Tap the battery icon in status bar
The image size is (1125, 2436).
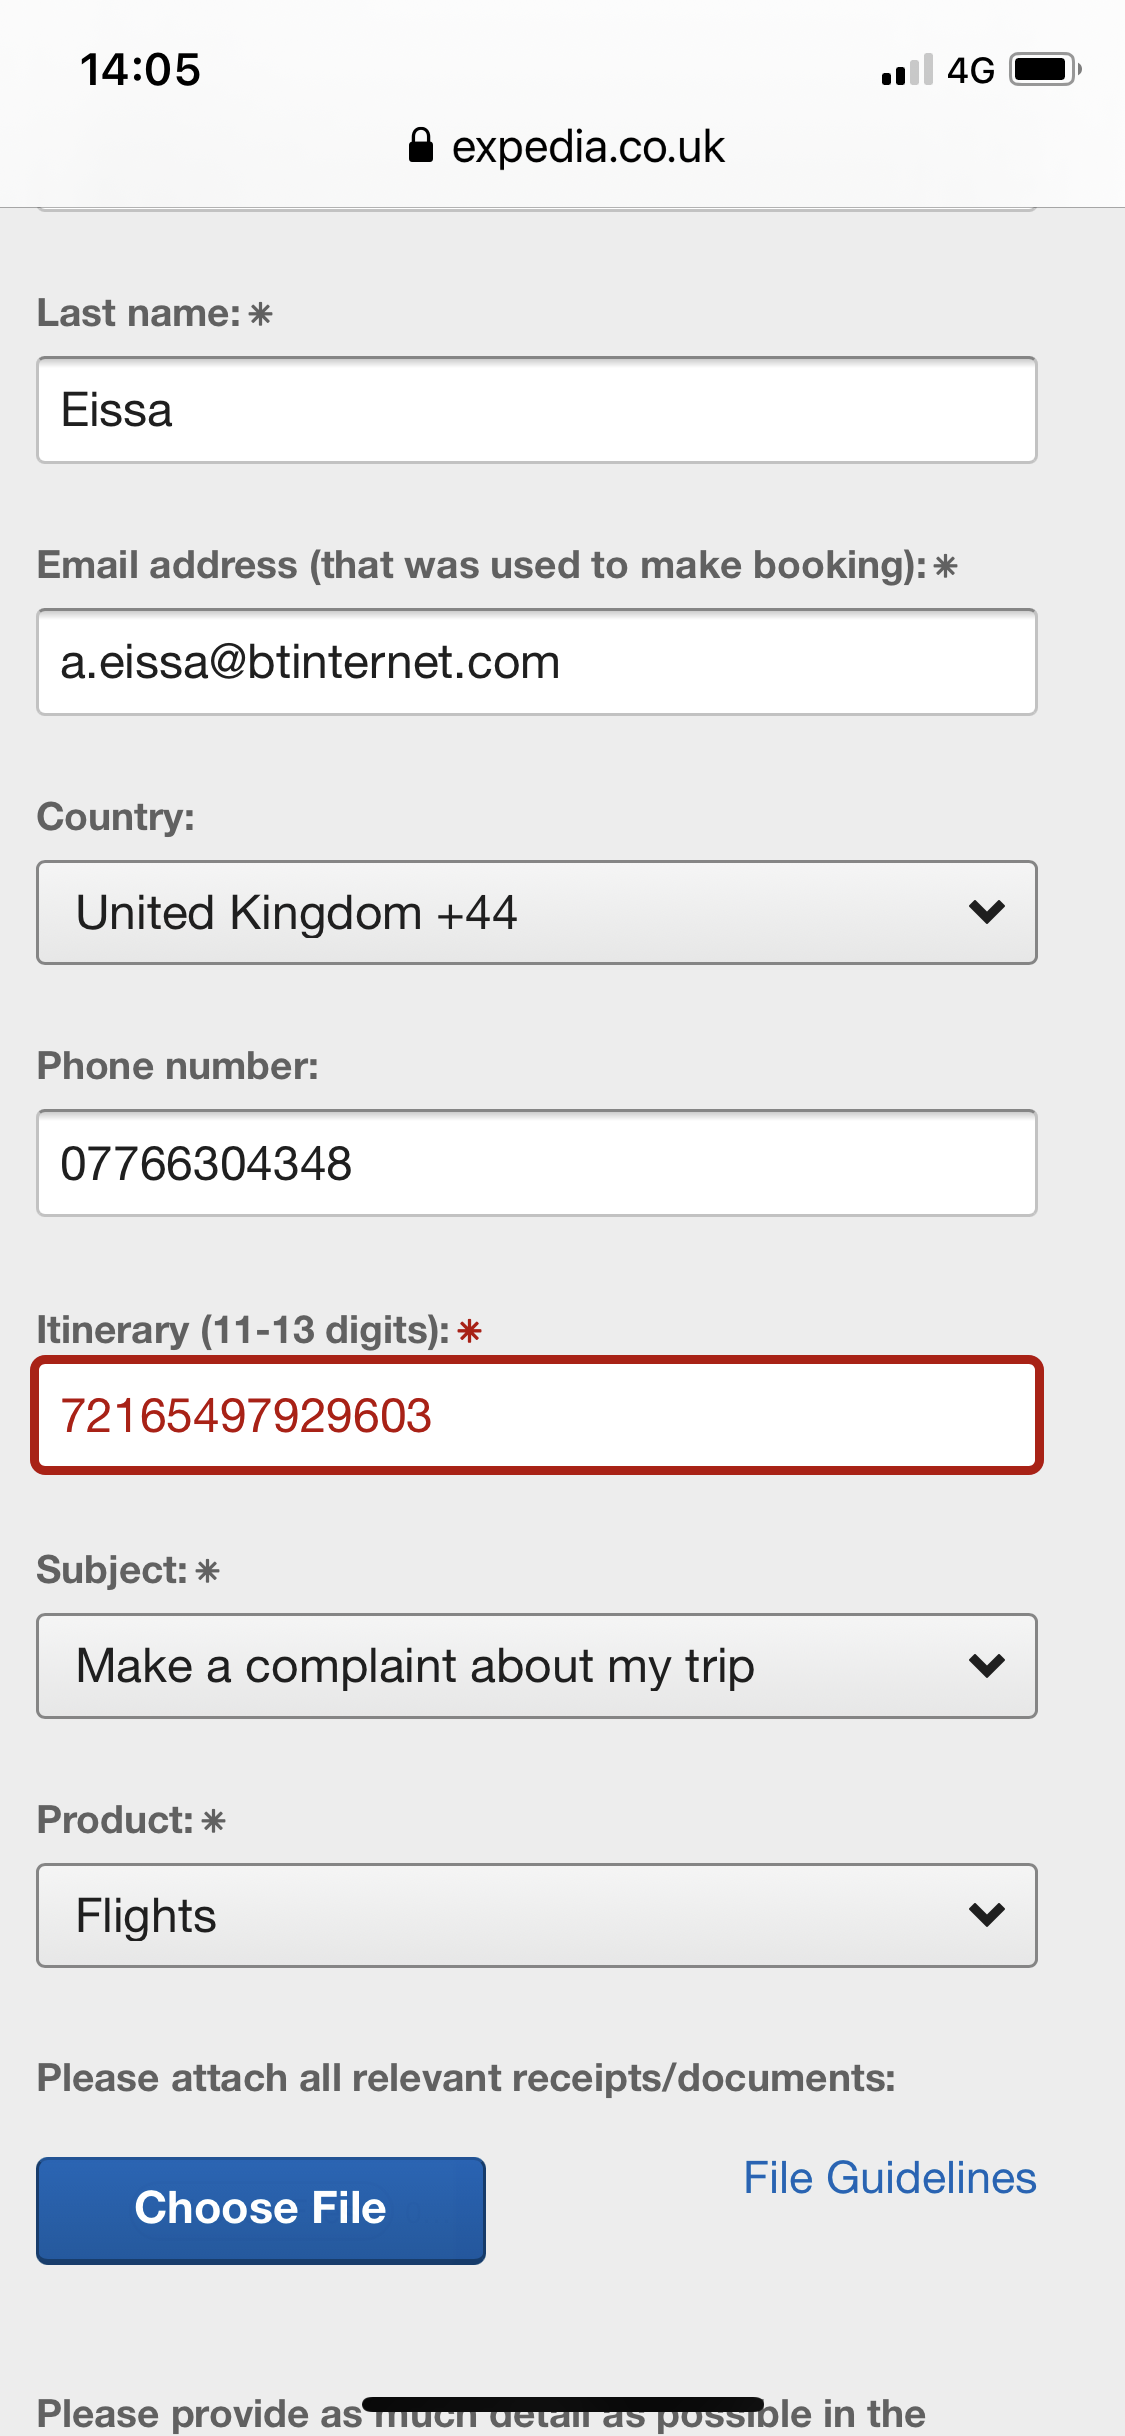[1041, 68]
